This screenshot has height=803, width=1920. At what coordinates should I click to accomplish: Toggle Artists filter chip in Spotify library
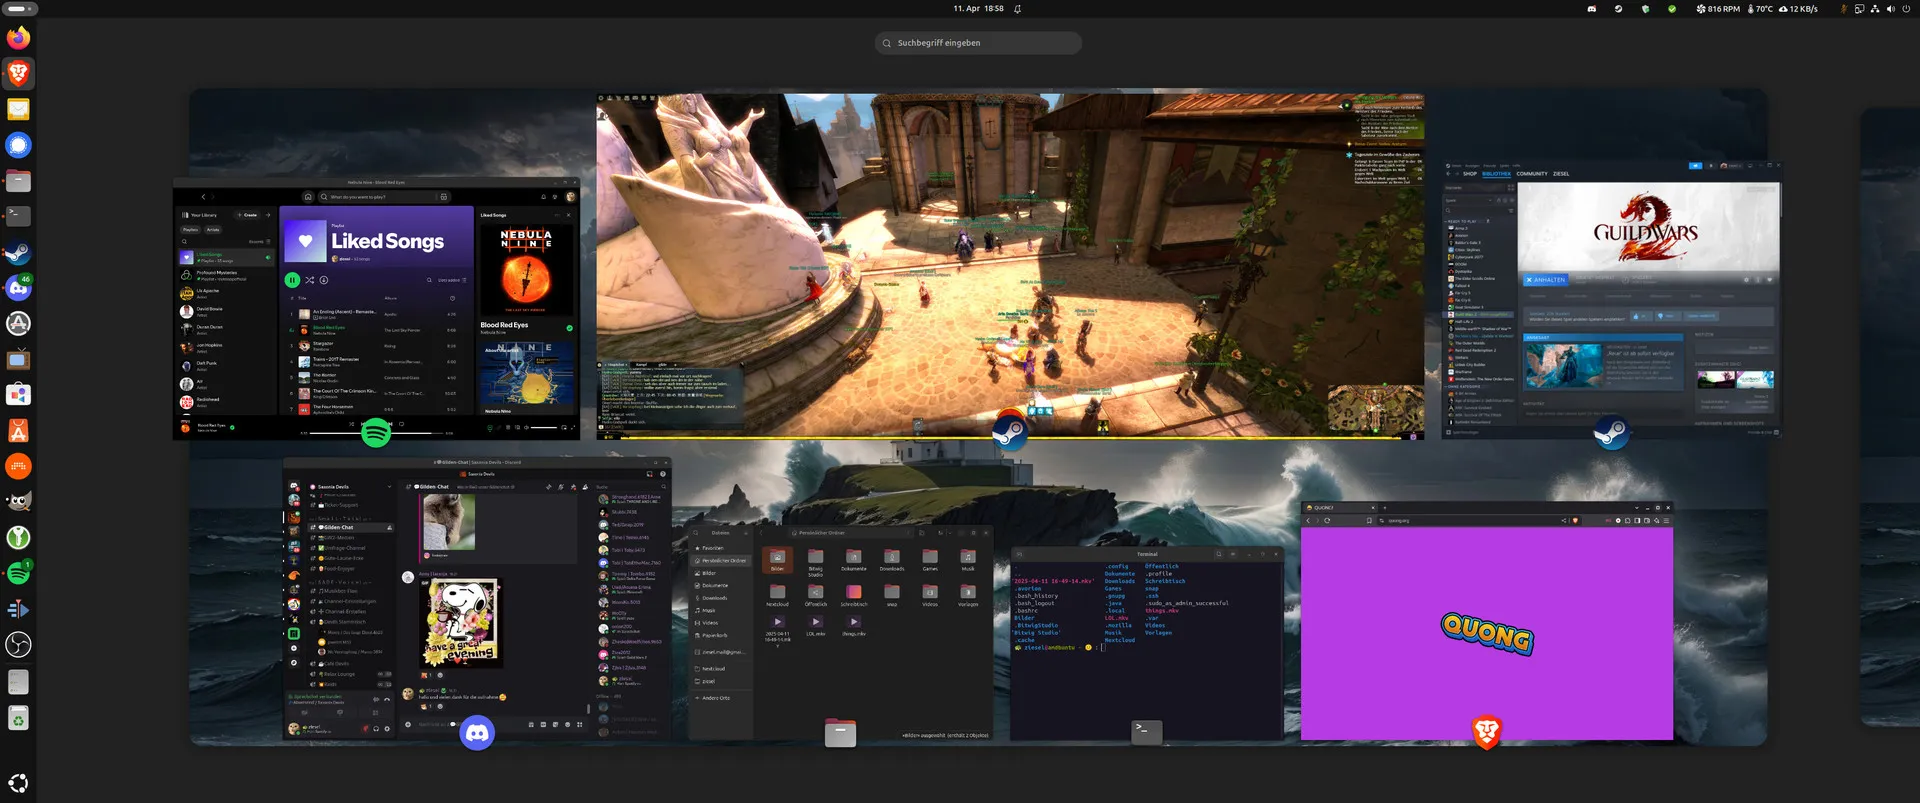(x=213, y=230)
